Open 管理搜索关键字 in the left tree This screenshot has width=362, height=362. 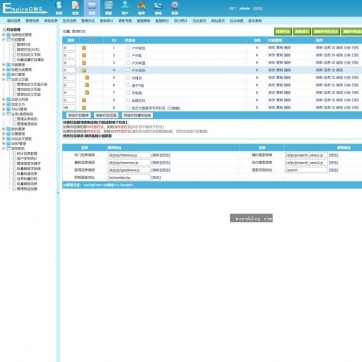pyautogui.click(x=29, y=163)
